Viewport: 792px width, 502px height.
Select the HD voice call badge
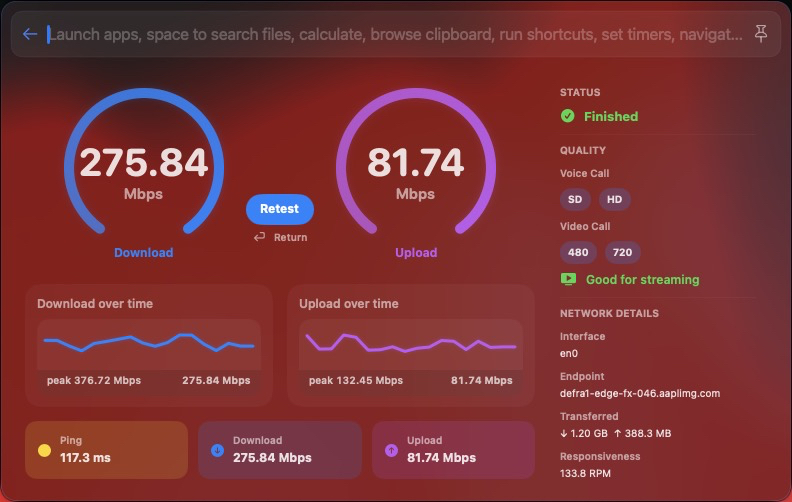pyautogui.click(x=614, y=199)
